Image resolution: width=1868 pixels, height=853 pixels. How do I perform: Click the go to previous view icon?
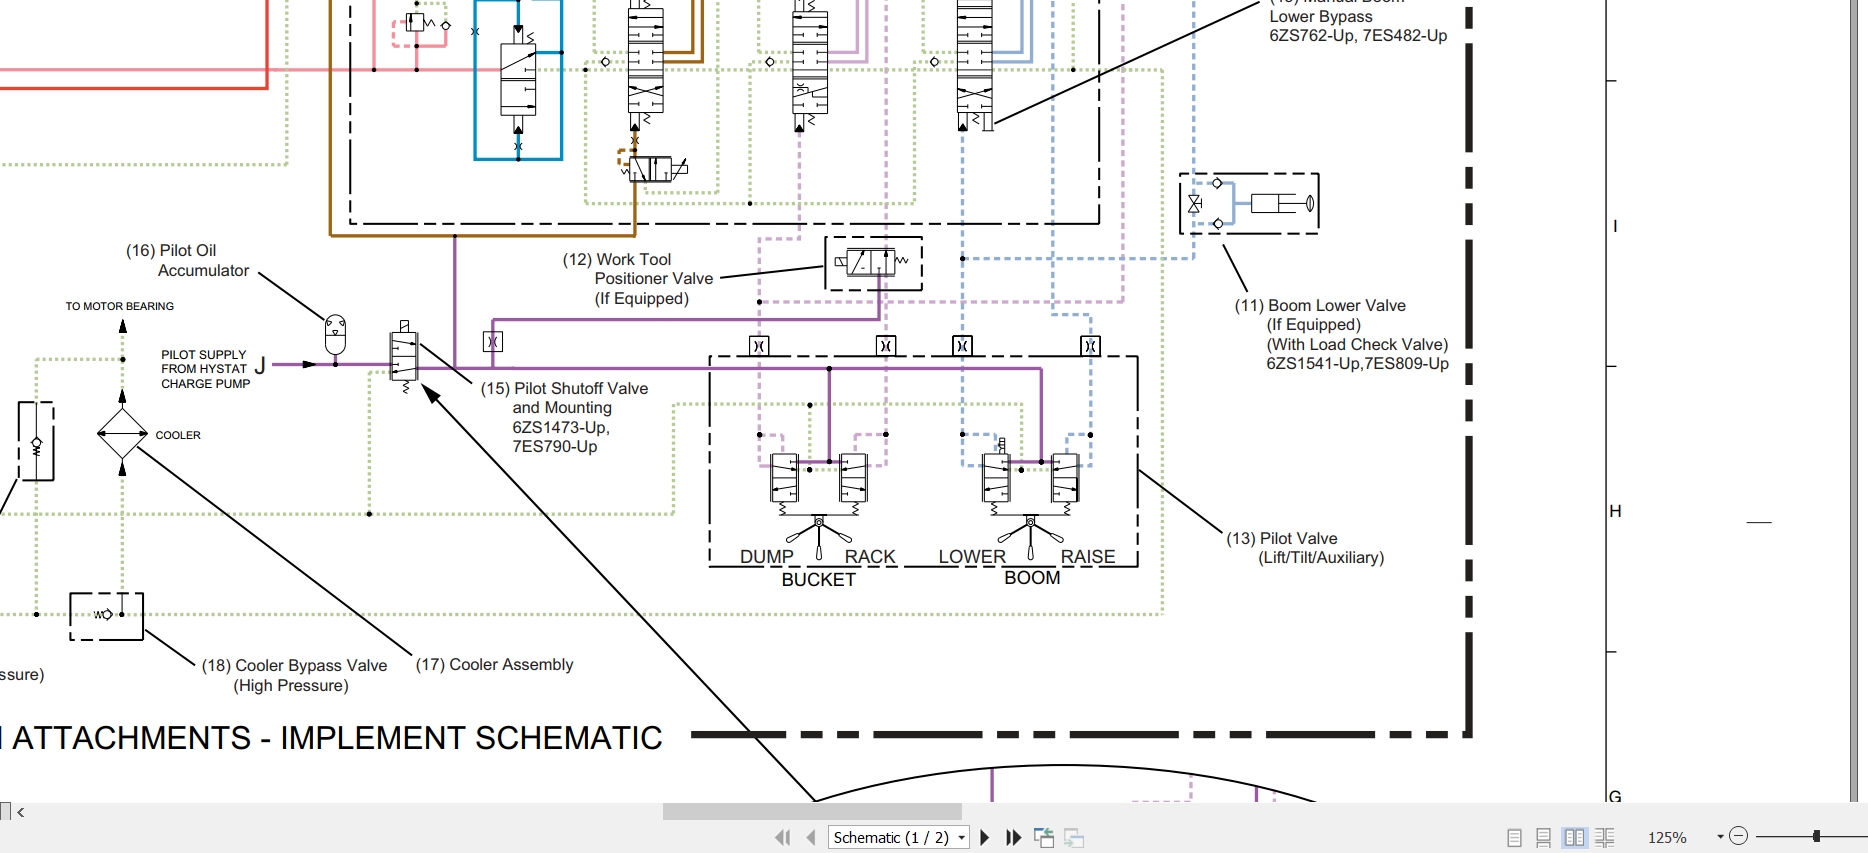point(1044,837)
